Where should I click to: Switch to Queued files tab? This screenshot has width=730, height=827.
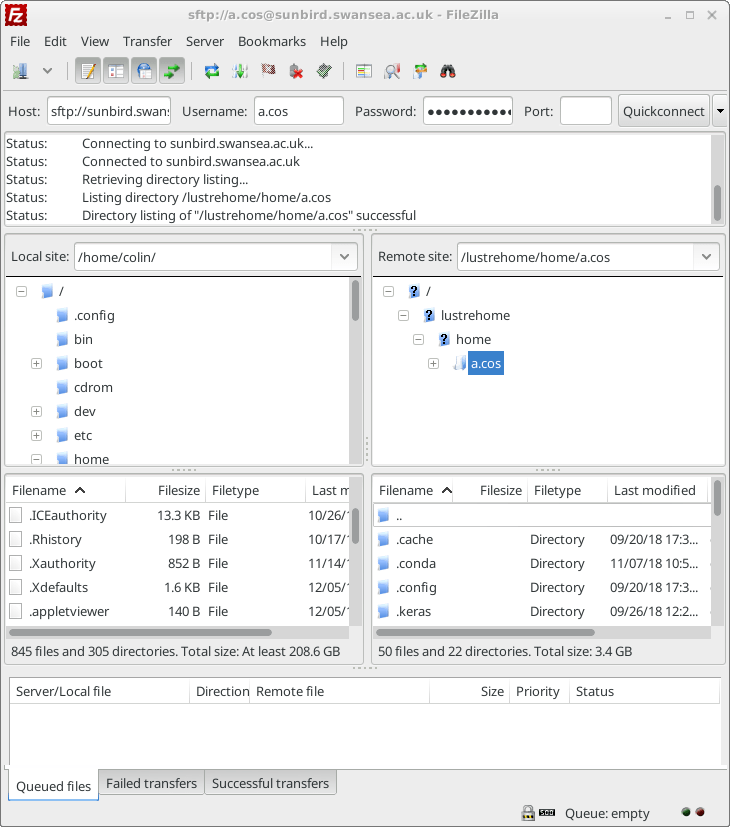pos(53,786)
